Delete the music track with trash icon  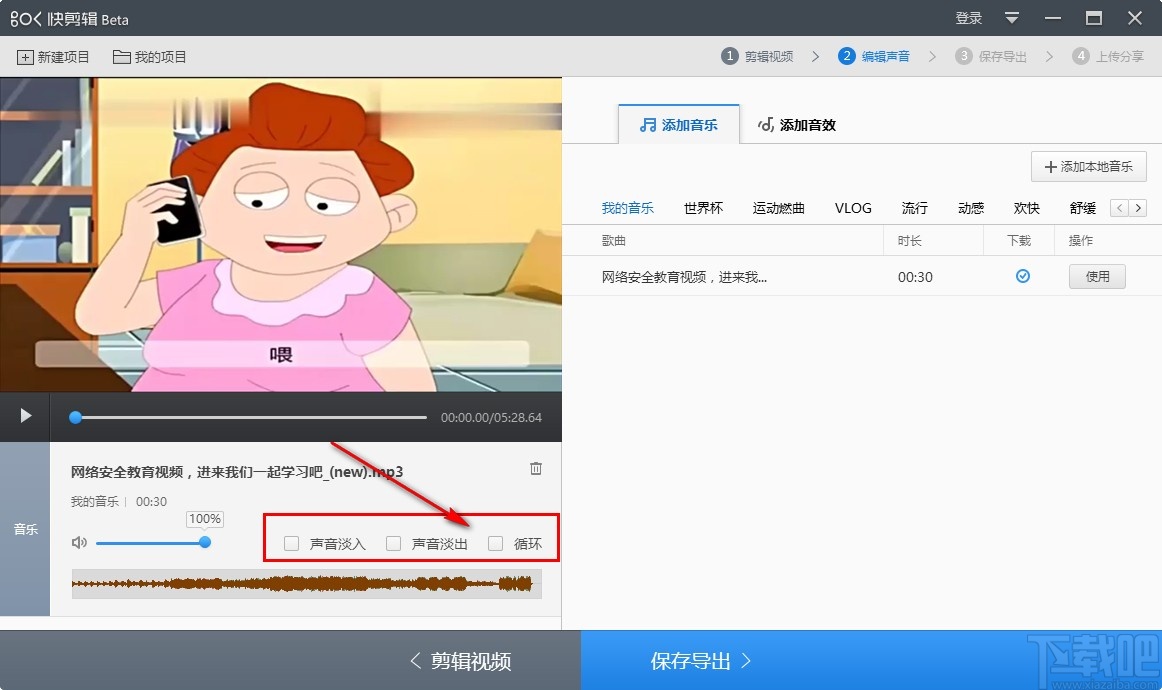pos(536,468)
